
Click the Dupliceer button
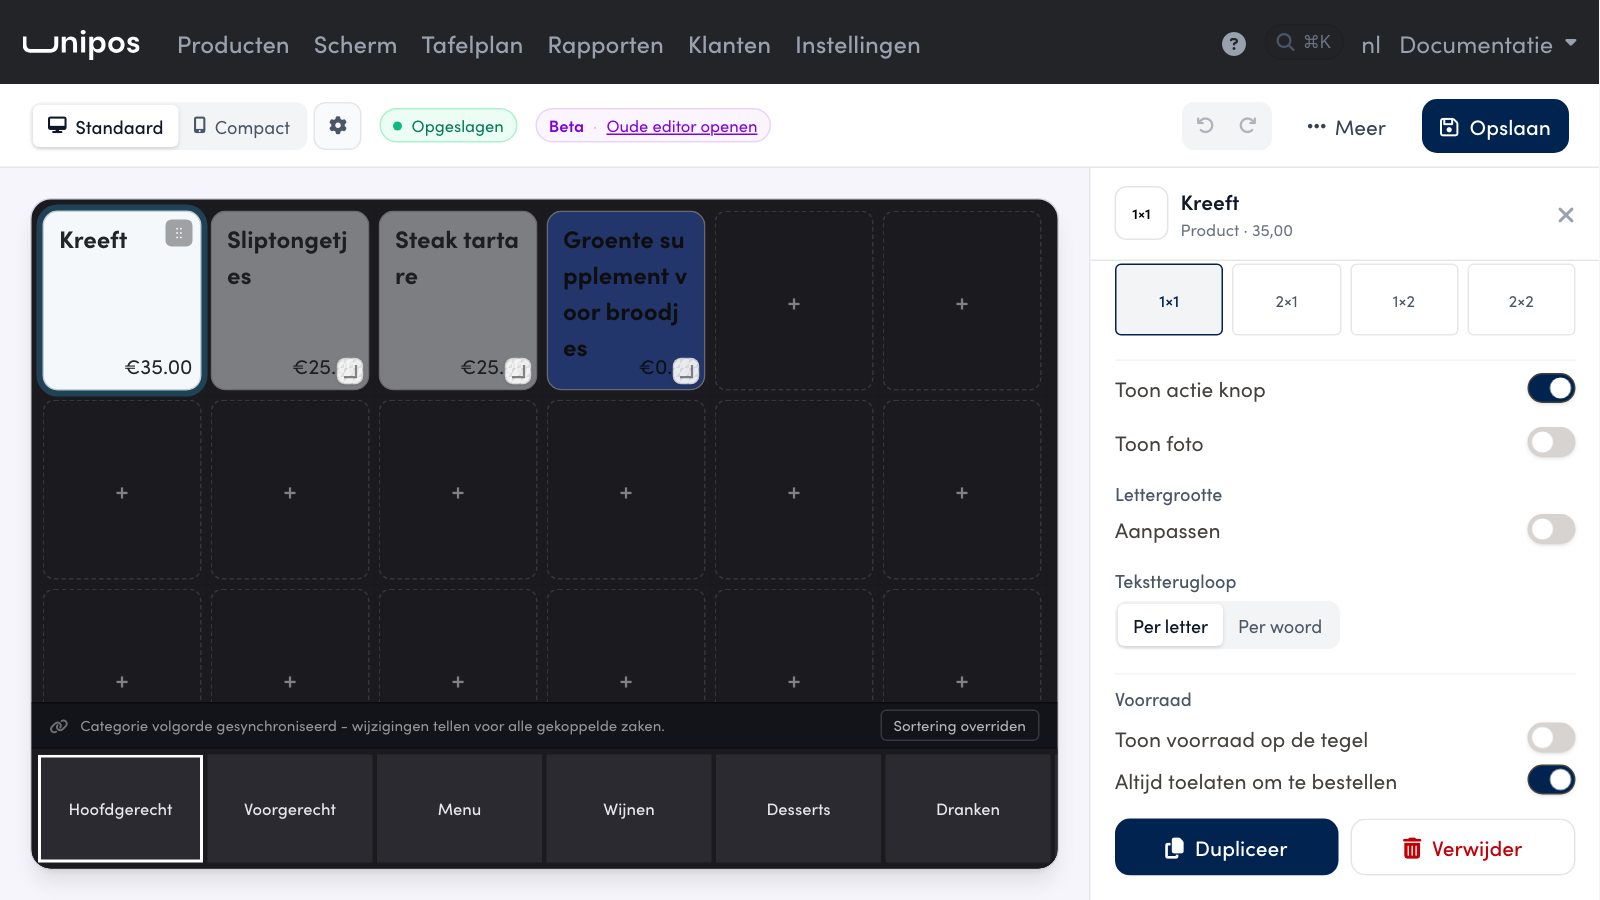pos(1226,847)
